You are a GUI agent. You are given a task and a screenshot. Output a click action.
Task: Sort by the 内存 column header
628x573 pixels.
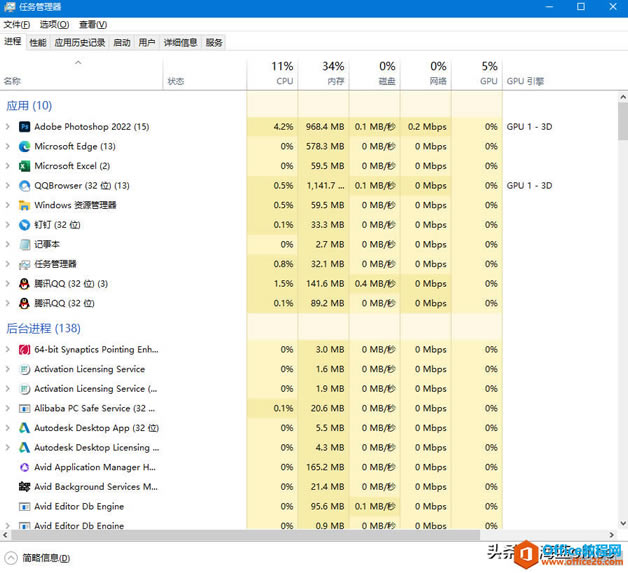tap(324, 74)
